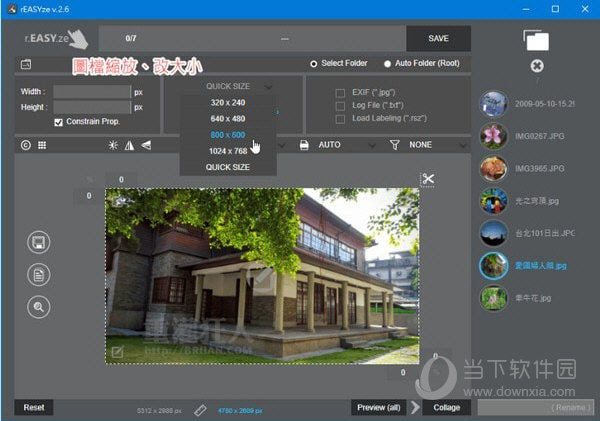
Task: Click the r.EASY.ze logo hand icon
Action: point(79,39)
